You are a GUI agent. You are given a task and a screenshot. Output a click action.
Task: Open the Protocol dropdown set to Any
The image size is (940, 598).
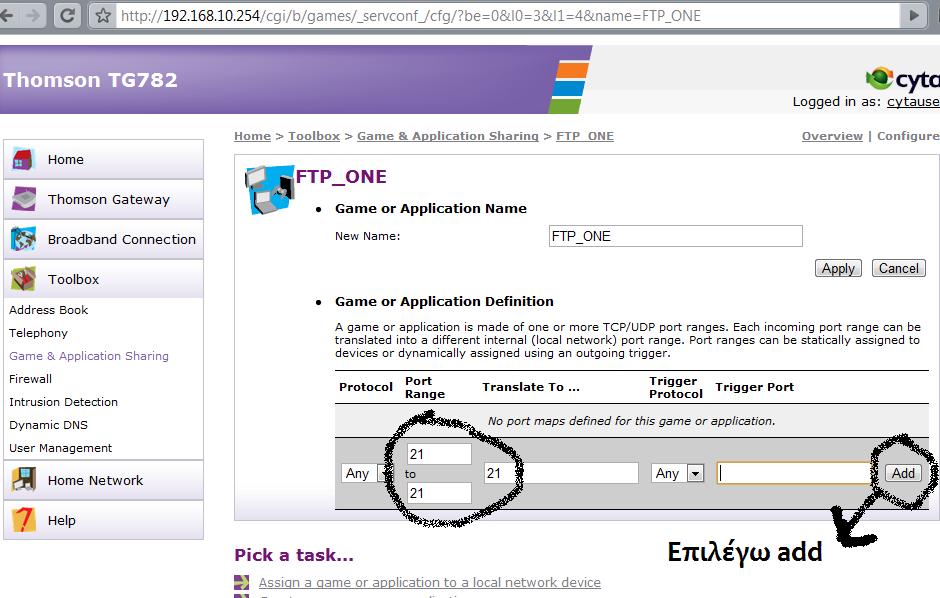pos(365,473)
